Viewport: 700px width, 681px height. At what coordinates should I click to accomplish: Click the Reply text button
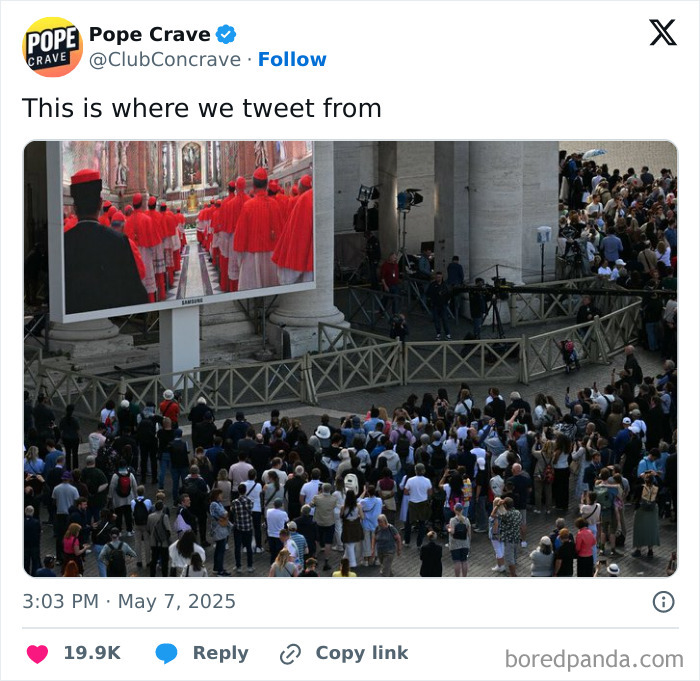coord(221,653)
